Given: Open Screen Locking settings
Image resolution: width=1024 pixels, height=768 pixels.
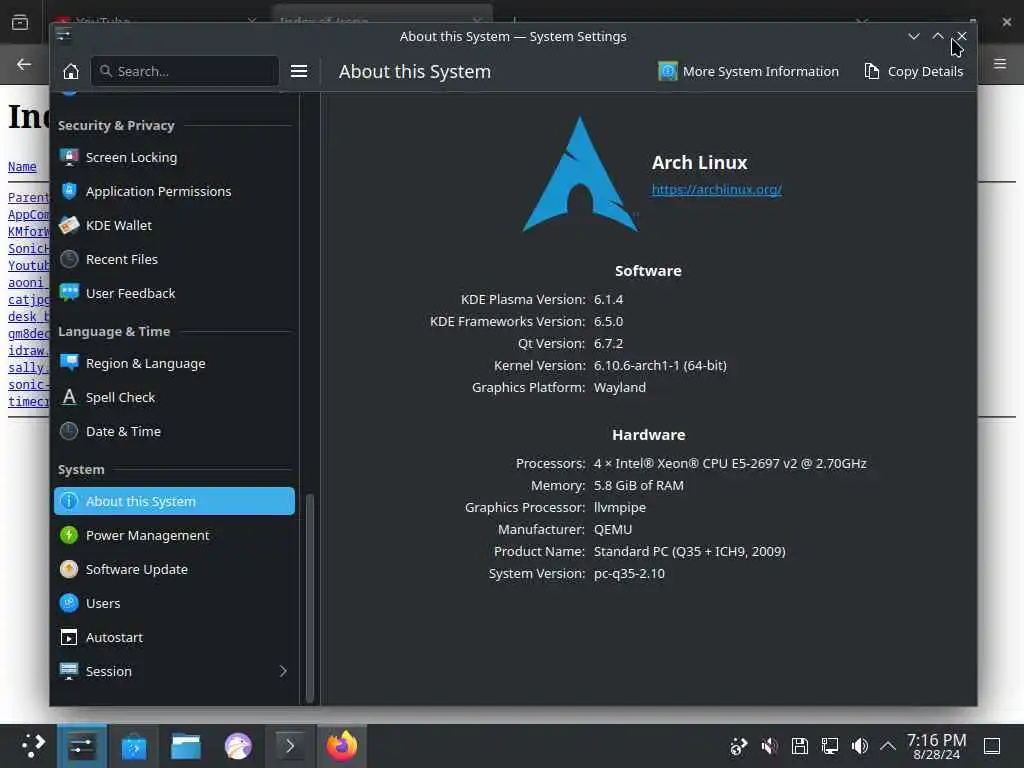Looking at the screenshot, I should pyautogui.click(x=174, y=157).
